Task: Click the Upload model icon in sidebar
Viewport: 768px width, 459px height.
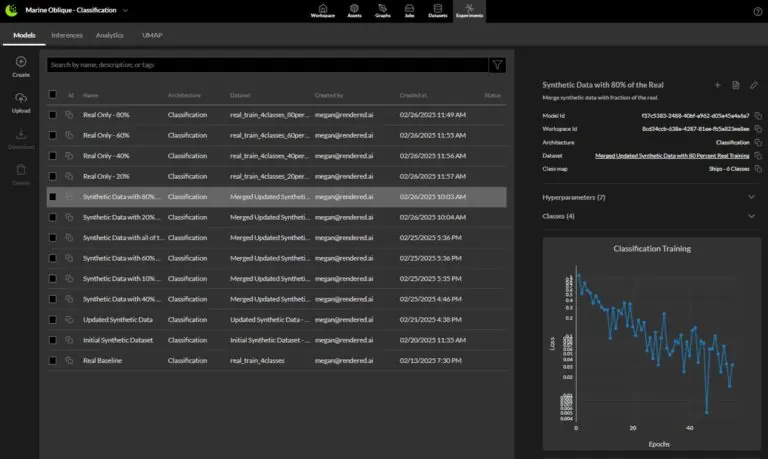Action: click(x=21, y=102)
